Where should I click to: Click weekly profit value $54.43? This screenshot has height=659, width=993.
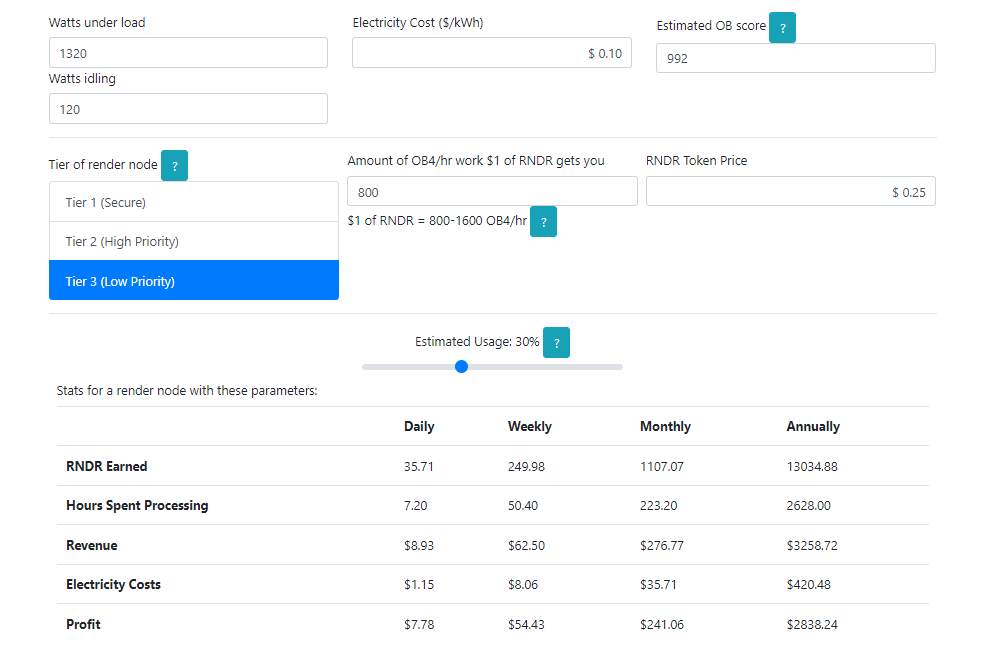tap(526, 625)
